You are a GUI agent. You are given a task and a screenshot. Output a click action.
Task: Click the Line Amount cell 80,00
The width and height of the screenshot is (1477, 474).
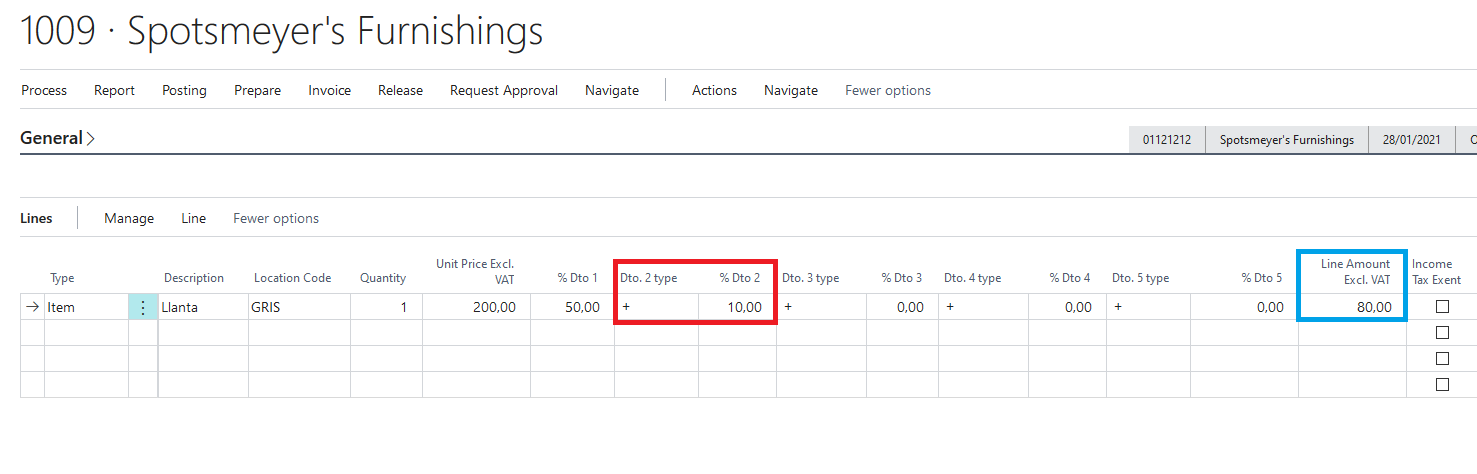coord(1352,307)
